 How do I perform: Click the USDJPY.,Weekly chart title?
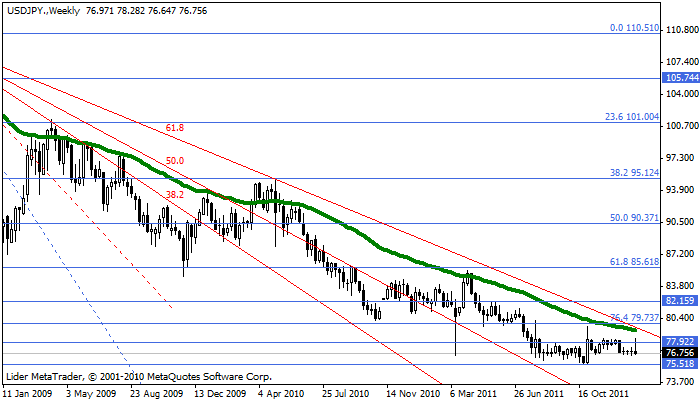(x=43, y=11)
